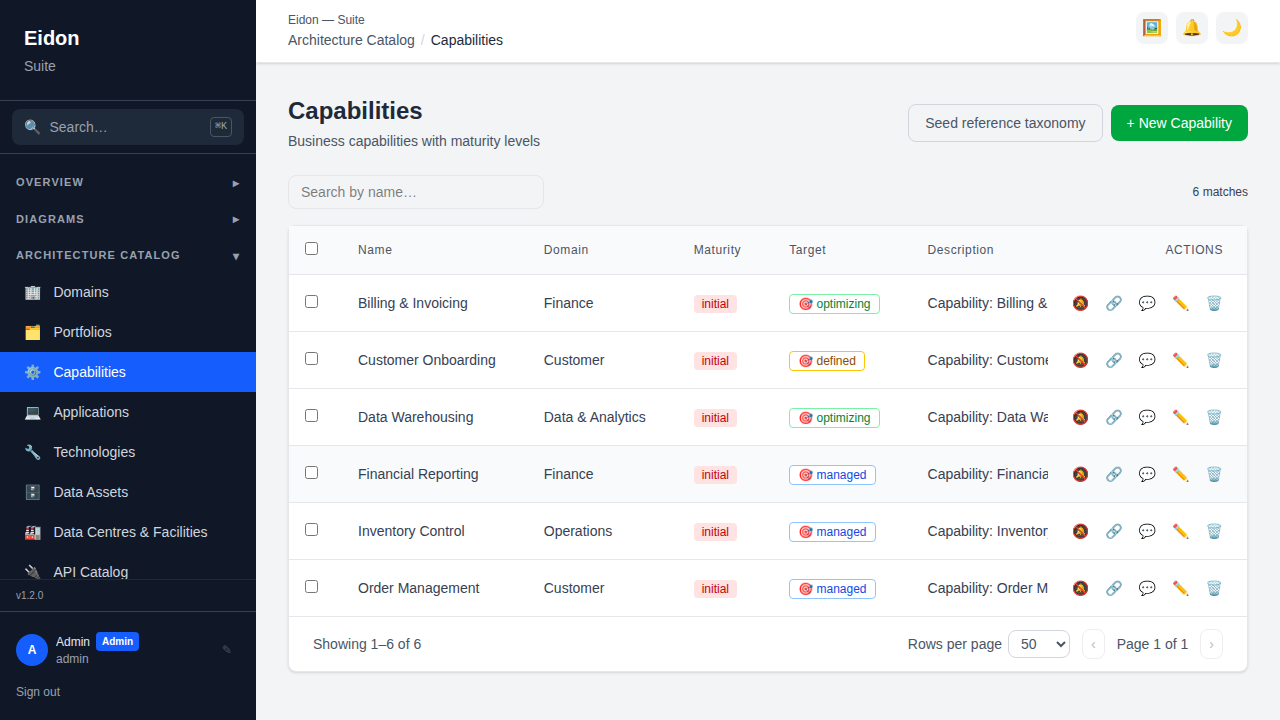Screen dimensions: 1280x720
Task: Mute notifications for Inventory Control row
Action: pos(1080,531)
